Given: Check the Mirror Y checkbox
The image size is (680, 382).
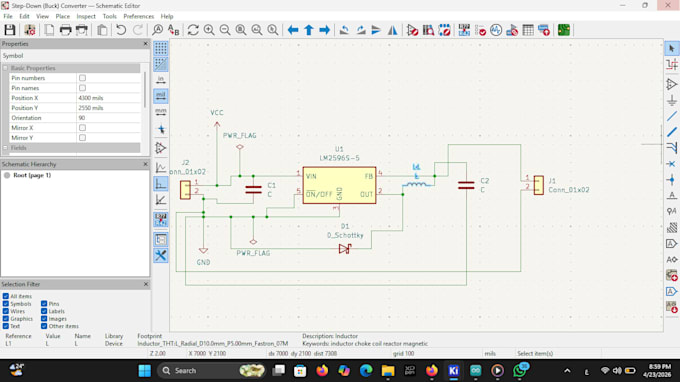Looking at the screenshot, I should 82,138.
